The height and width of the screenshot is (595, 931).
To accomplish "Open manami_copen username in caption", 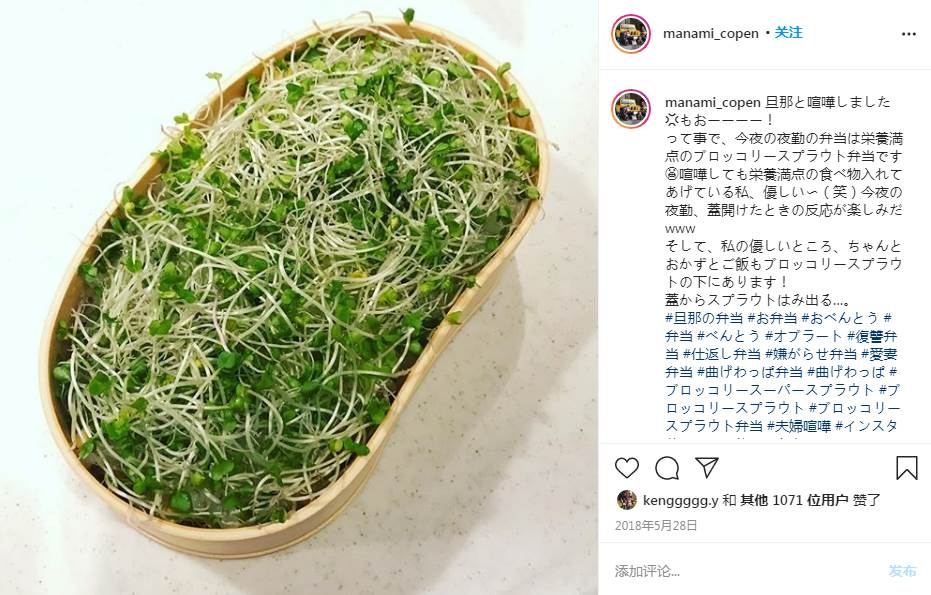I will pos(712,102).
